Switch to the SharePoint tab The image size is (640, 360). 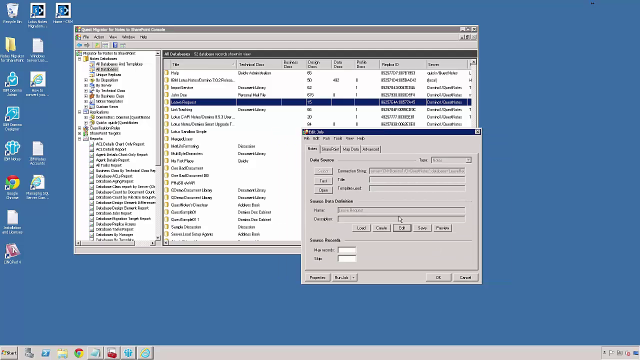click(330, 149)
